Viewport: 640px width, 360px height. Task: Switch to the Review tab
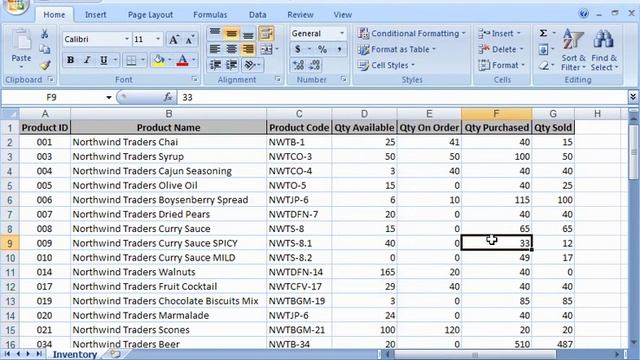tap(300, 15)
